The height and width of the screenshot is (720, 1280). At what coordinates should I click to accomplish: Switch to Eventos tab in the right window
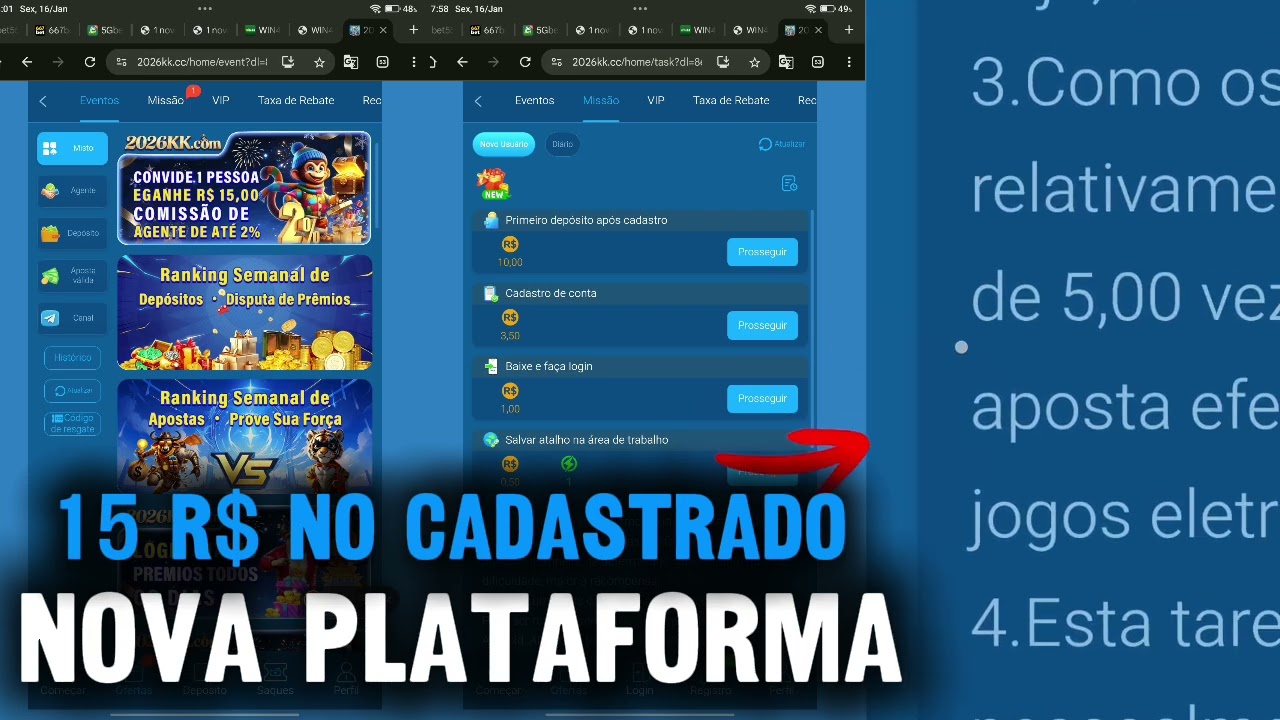[534, 100]
